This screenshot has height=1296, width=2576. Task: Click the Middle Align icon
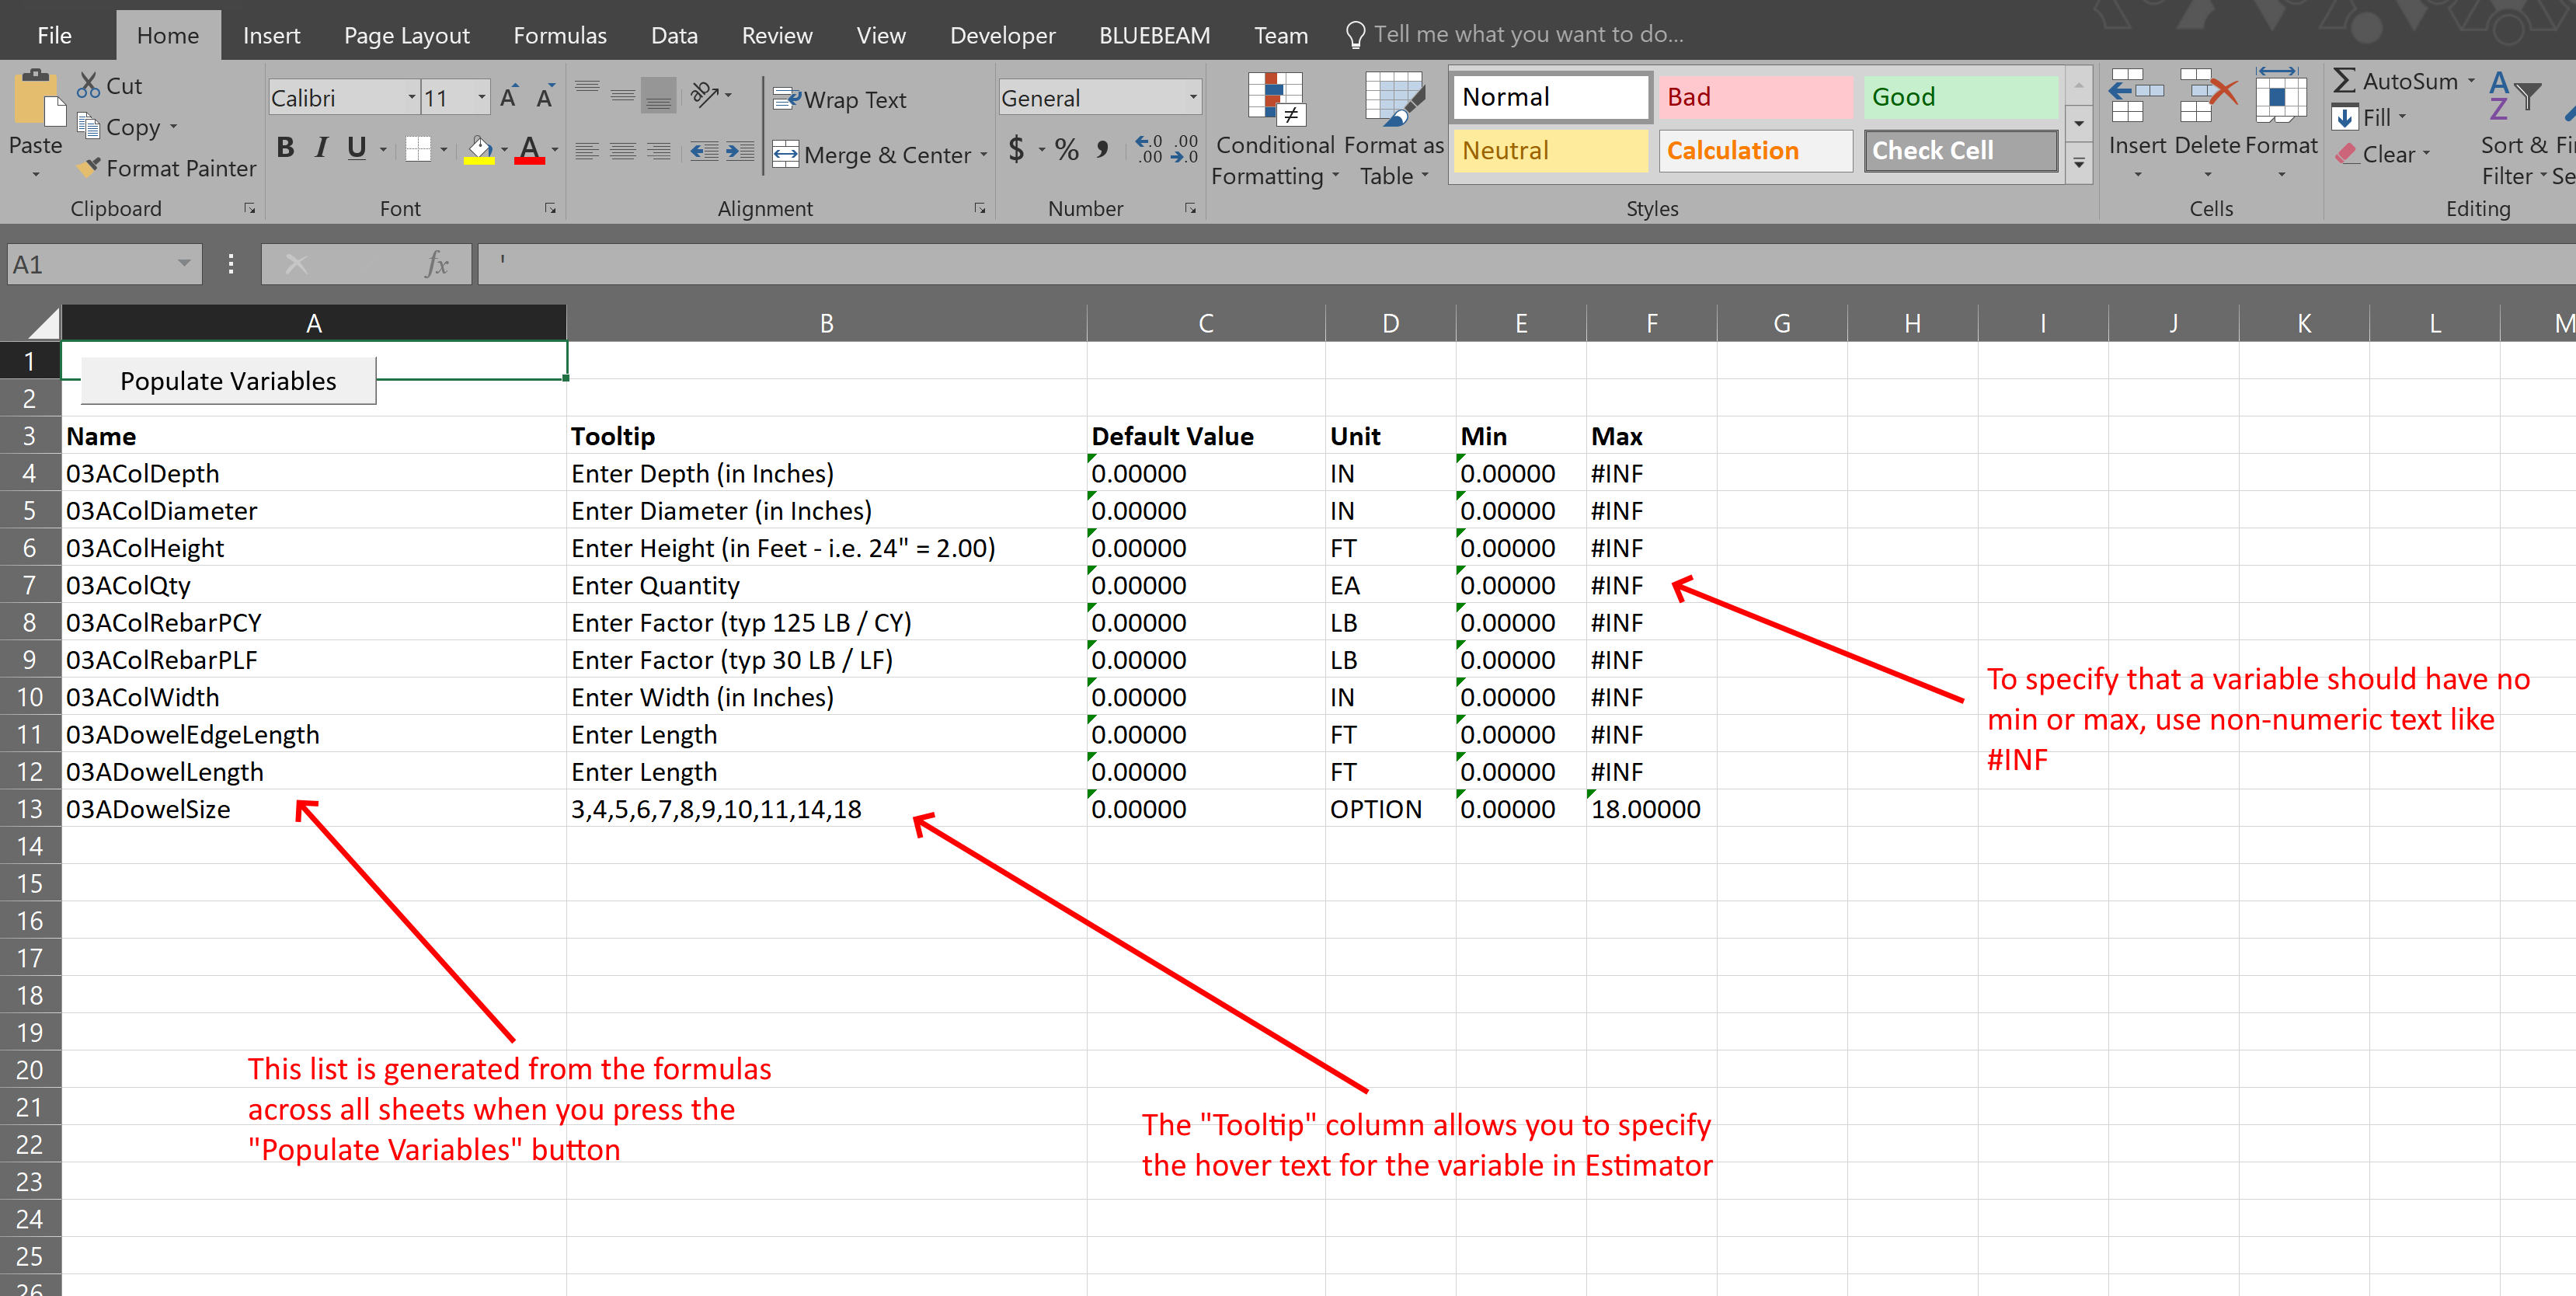tap(623, 95)
